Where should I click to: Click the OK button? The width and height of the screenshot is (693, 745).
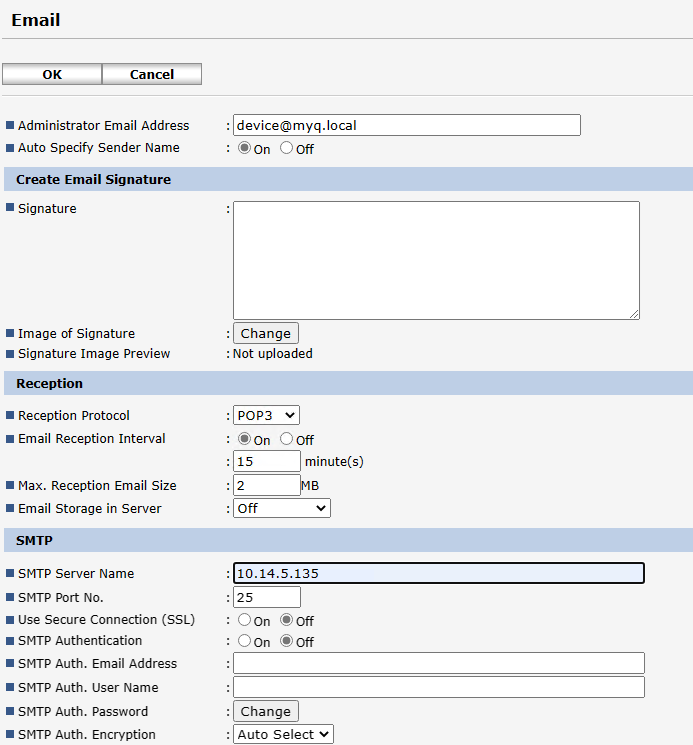[x=52, y=74]
